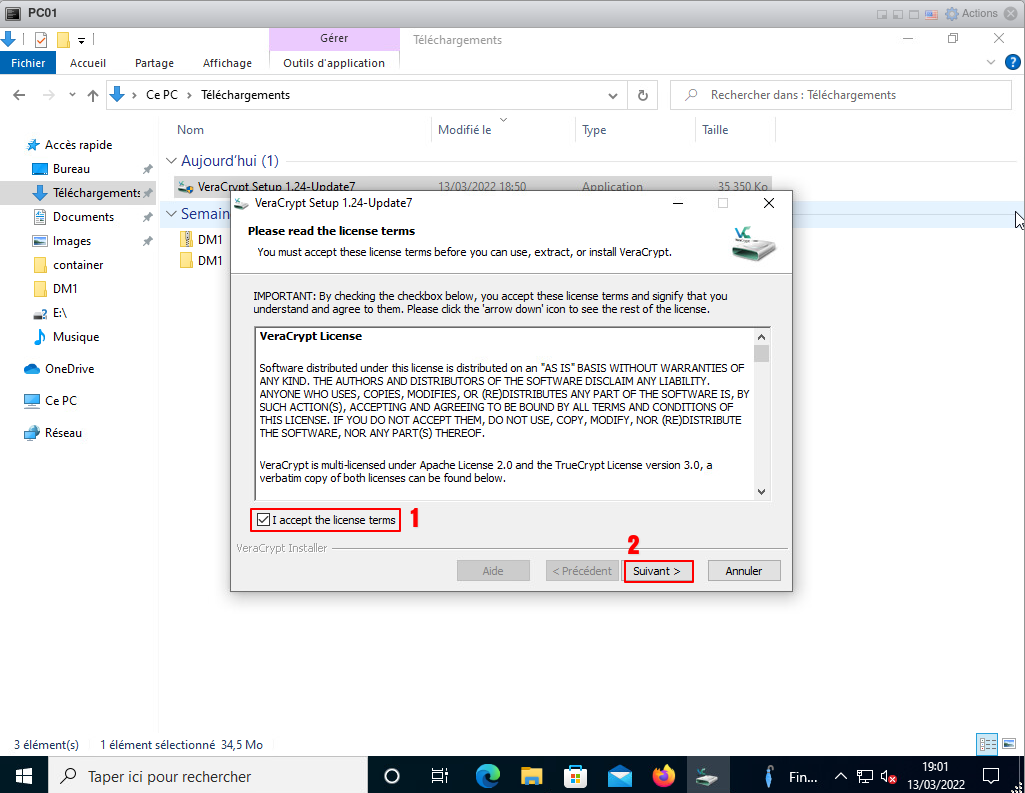
Task: Open Microsoft Store from the taskbar
Action: [575, 776]
